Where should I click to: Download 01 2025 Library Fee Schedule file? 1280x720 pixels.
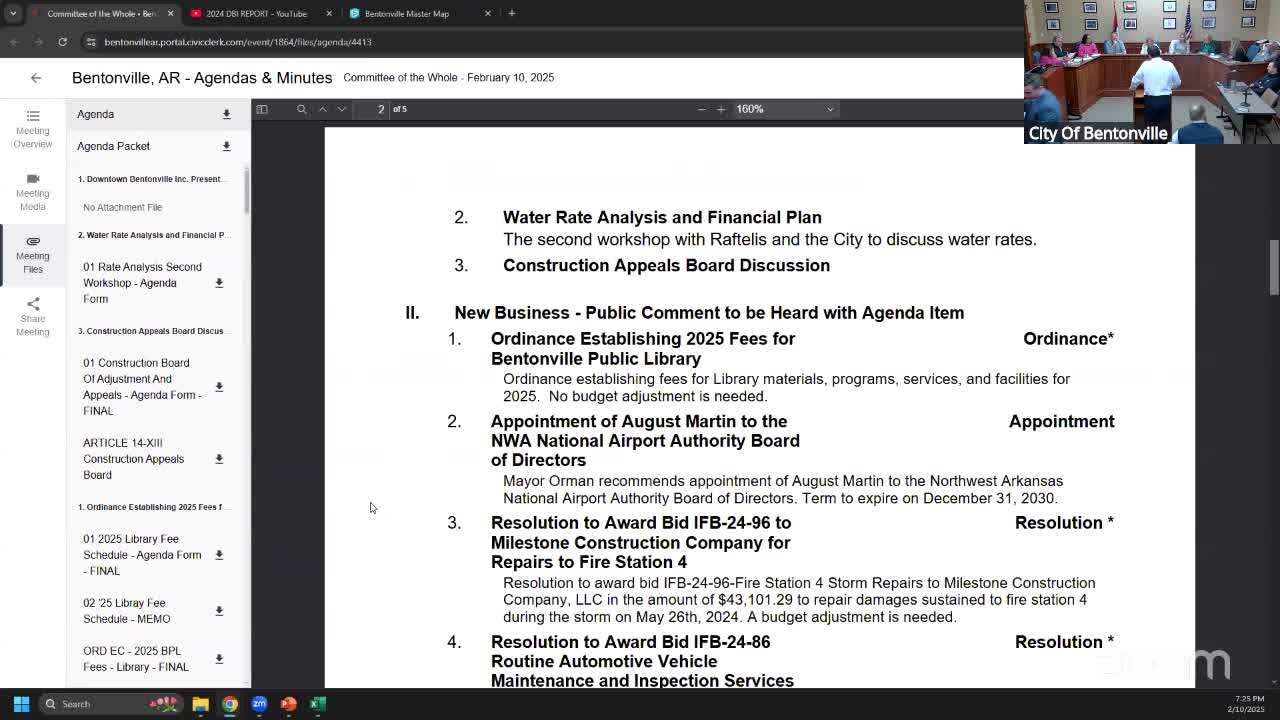[219, 555]
